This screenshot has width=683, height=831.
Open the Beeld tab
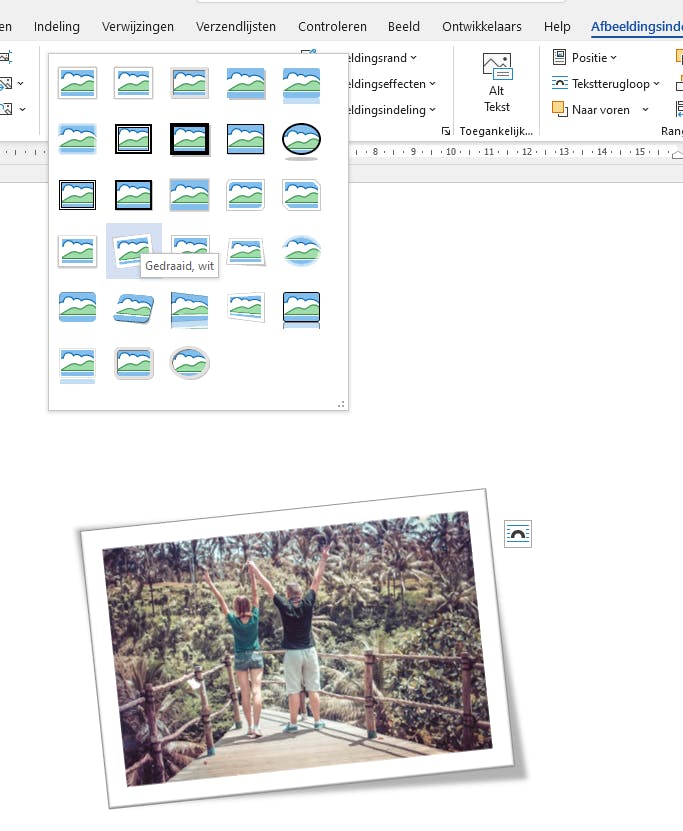coord(404,26)
